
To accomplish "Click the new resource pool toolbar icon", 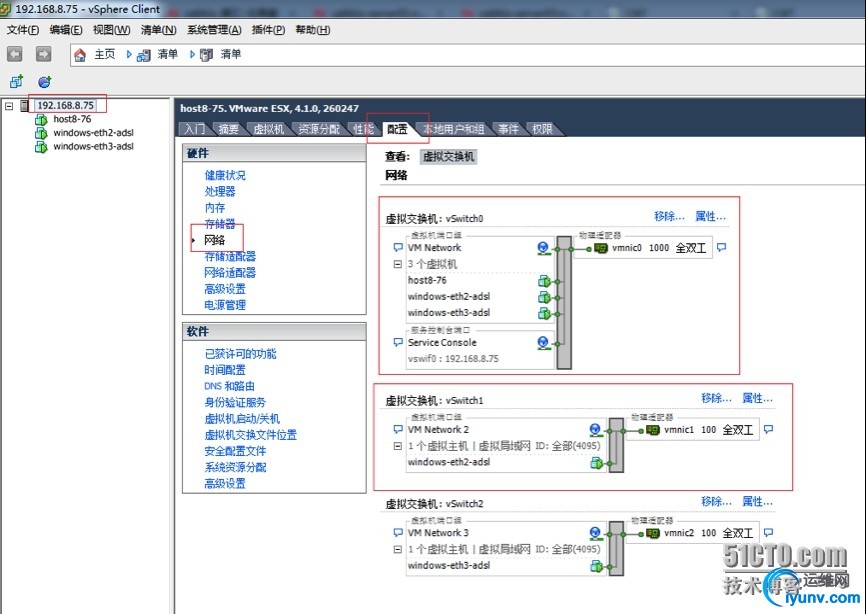I will tap(45, 82).
